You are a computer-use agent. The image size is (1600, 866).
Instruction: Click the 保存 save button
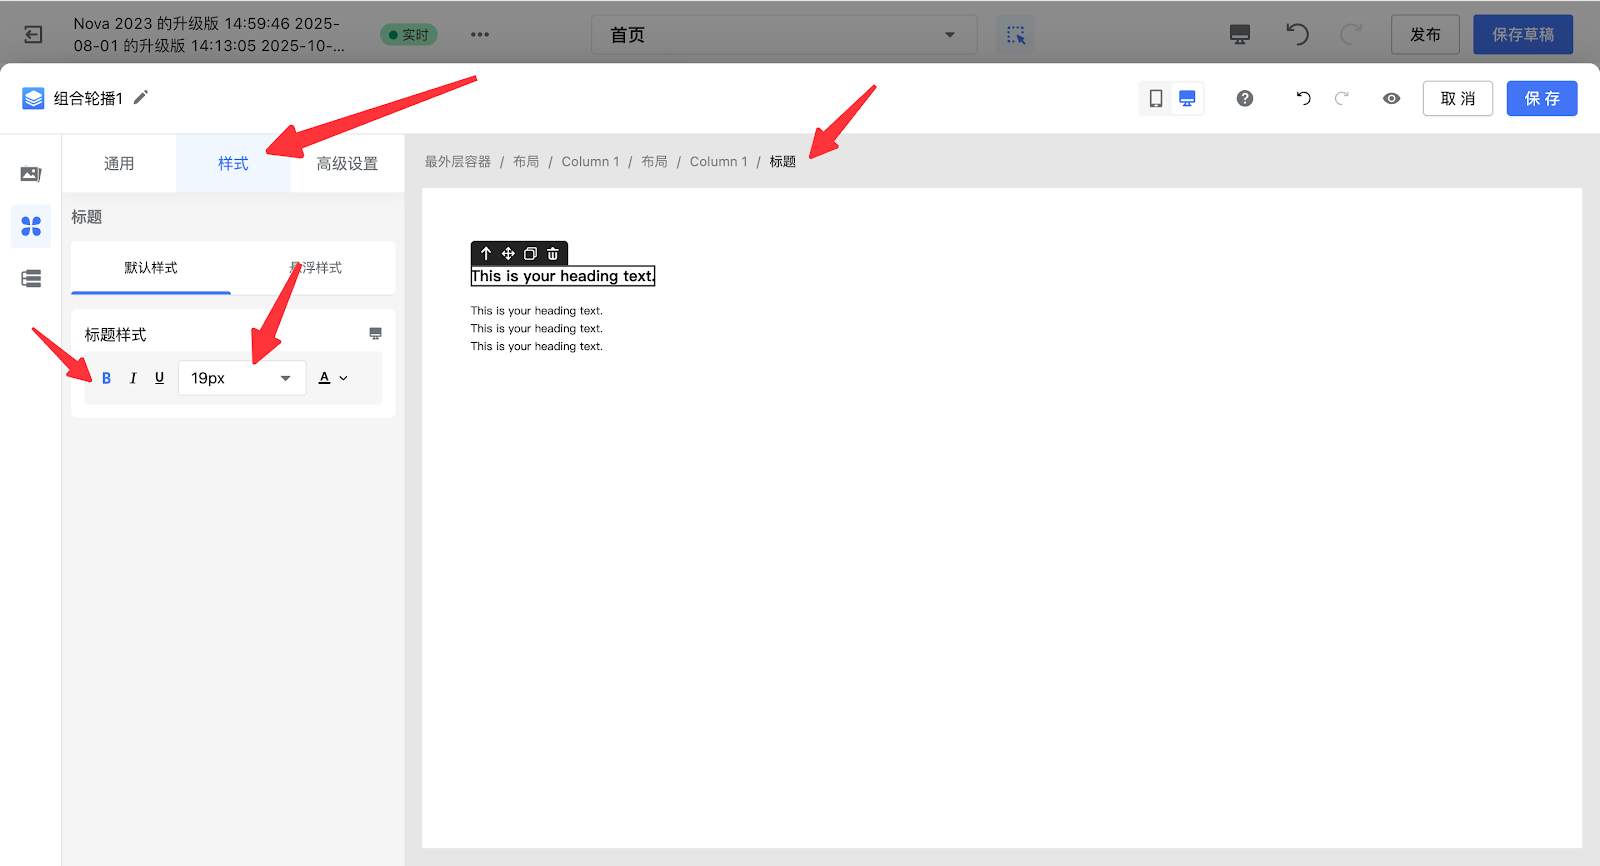1541,99
